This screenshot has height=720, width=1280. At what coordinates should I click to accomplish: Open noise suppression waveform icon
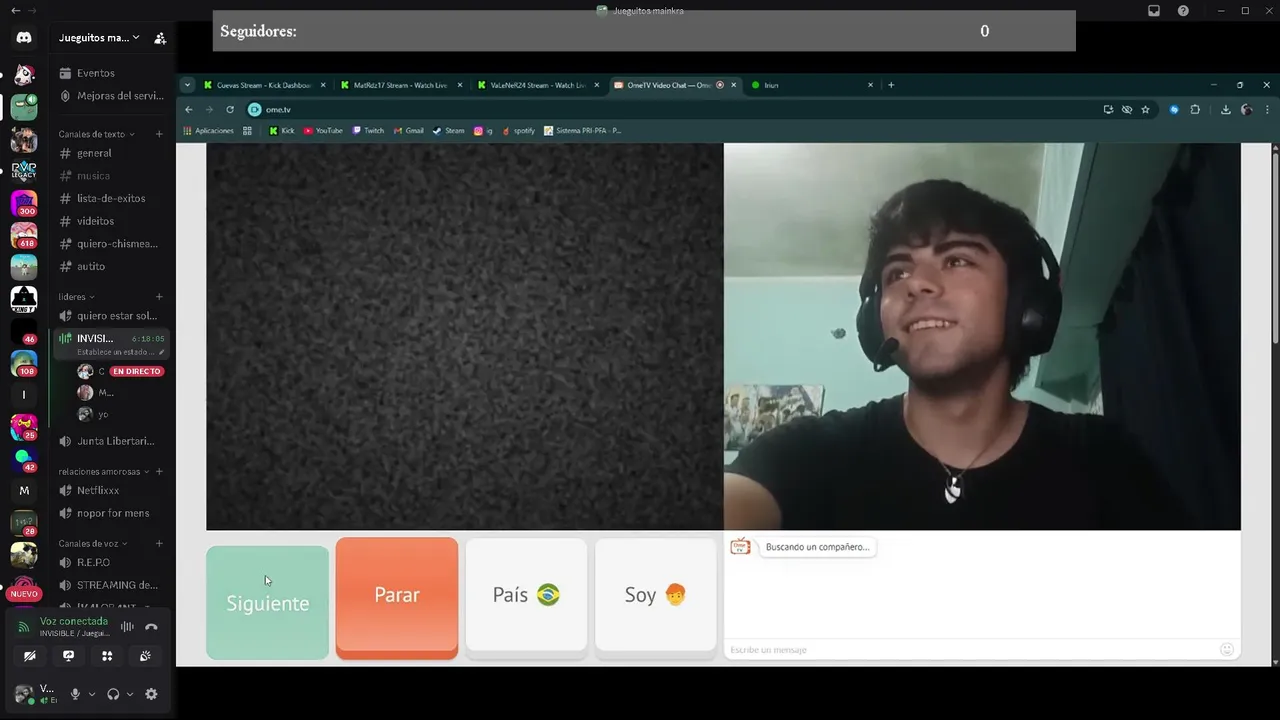(127, 627)
